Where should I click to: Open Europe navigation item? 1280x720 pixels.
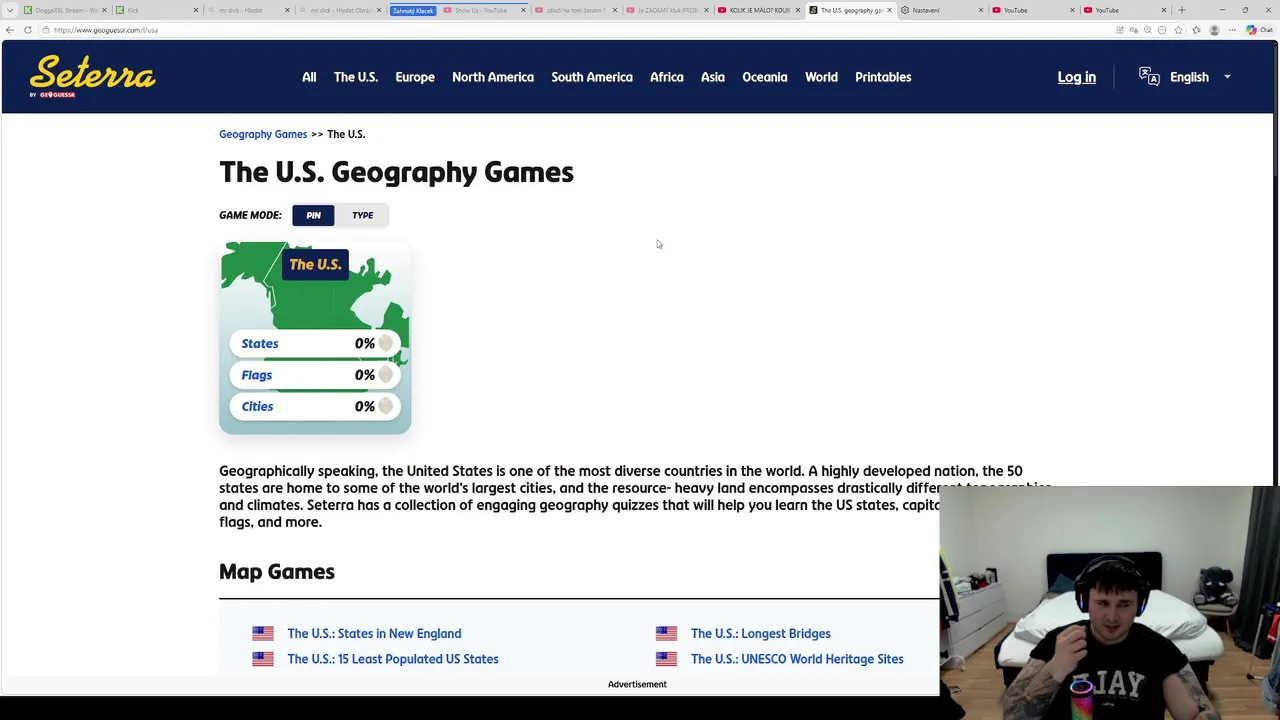(x=415, y=77)
